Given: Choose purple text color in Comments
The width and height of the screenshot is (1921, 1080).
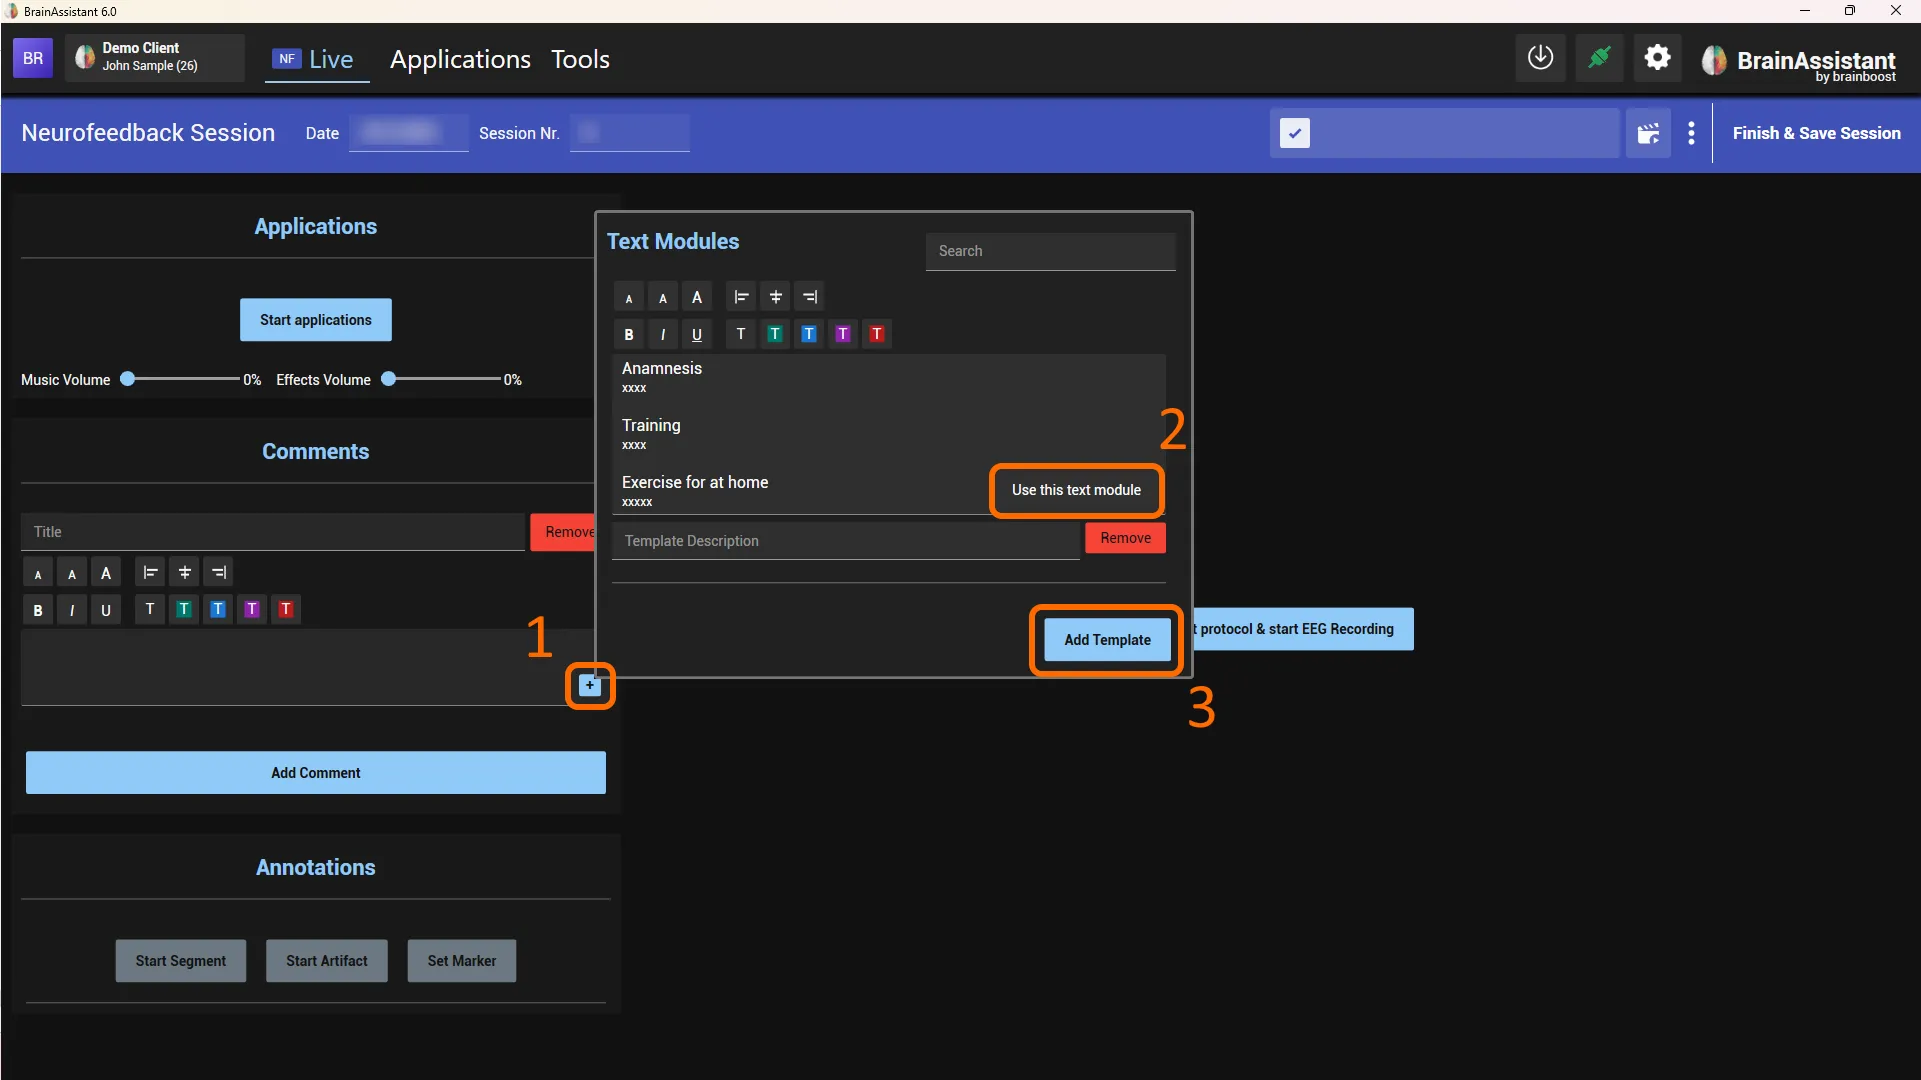Looking at the screenshot, I should [252, 609].
